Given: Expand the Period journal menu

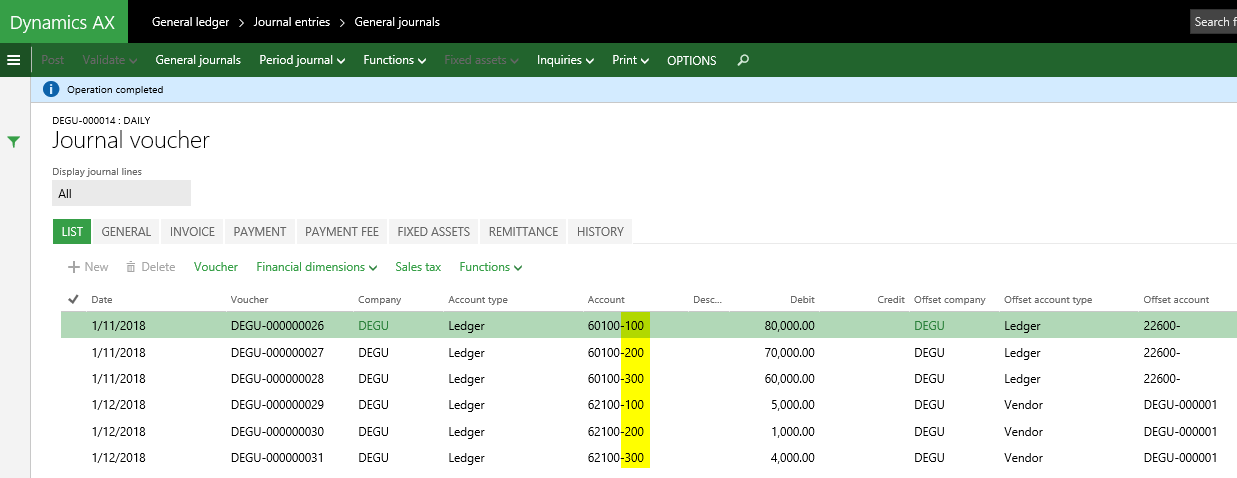Looking at the screenshot, I should tap(302, 60).
